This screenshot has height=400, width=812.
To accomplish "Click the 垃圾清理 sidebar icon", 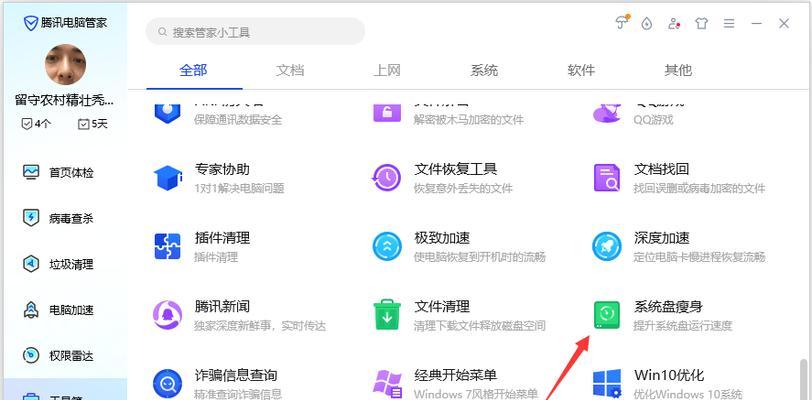I will pos(31,264).
